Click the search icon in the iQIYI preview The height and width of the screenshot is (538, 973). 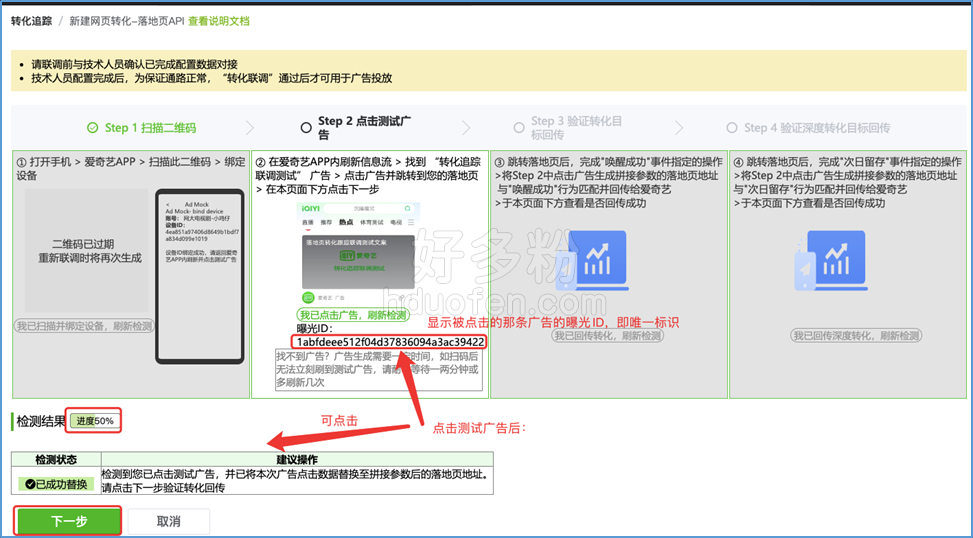pos(408,208)
